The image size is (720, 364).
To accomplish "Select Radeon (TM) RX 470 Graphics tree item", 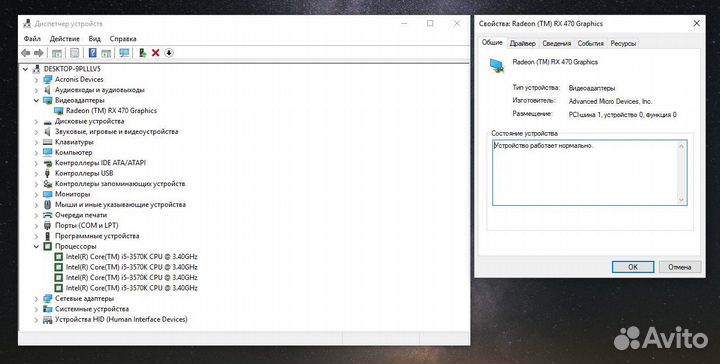I will [111, 111].
